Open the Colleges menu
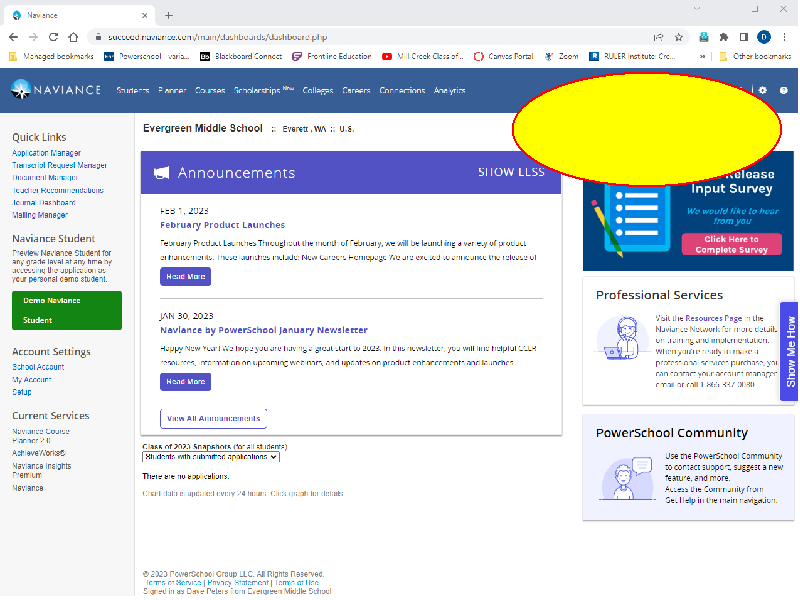This screenshot has width=800, height=600. 318,90
